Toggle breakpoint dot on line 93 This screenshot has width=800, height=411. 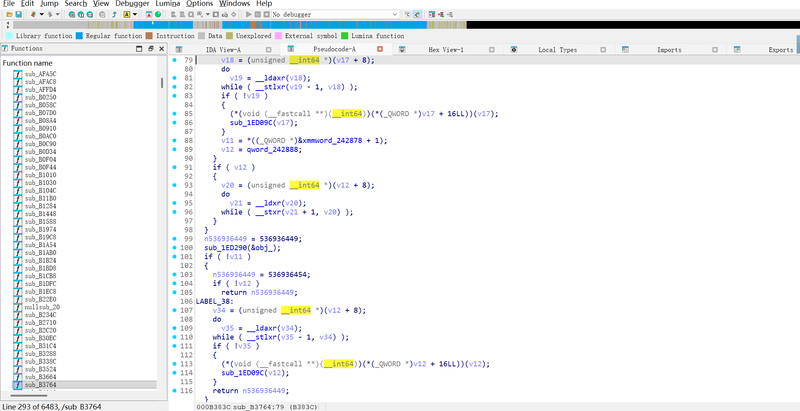coord(175,185)
